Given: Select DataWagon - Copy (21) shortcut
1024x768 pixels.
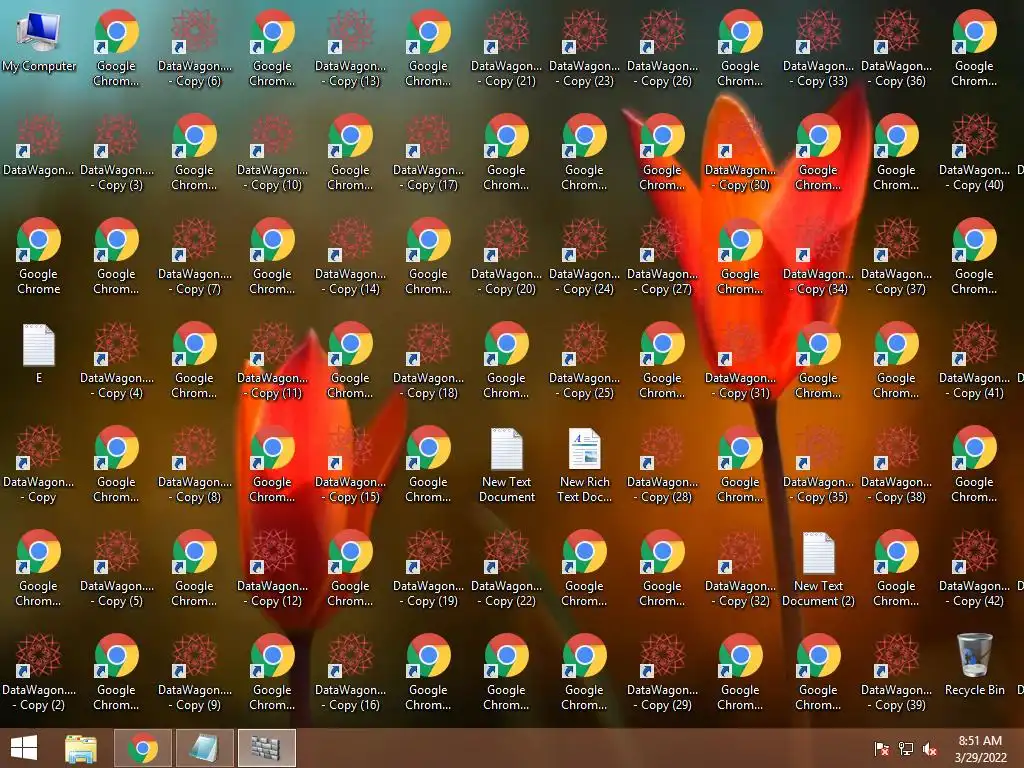Looking at the screenshot, I should pos(507,49).
